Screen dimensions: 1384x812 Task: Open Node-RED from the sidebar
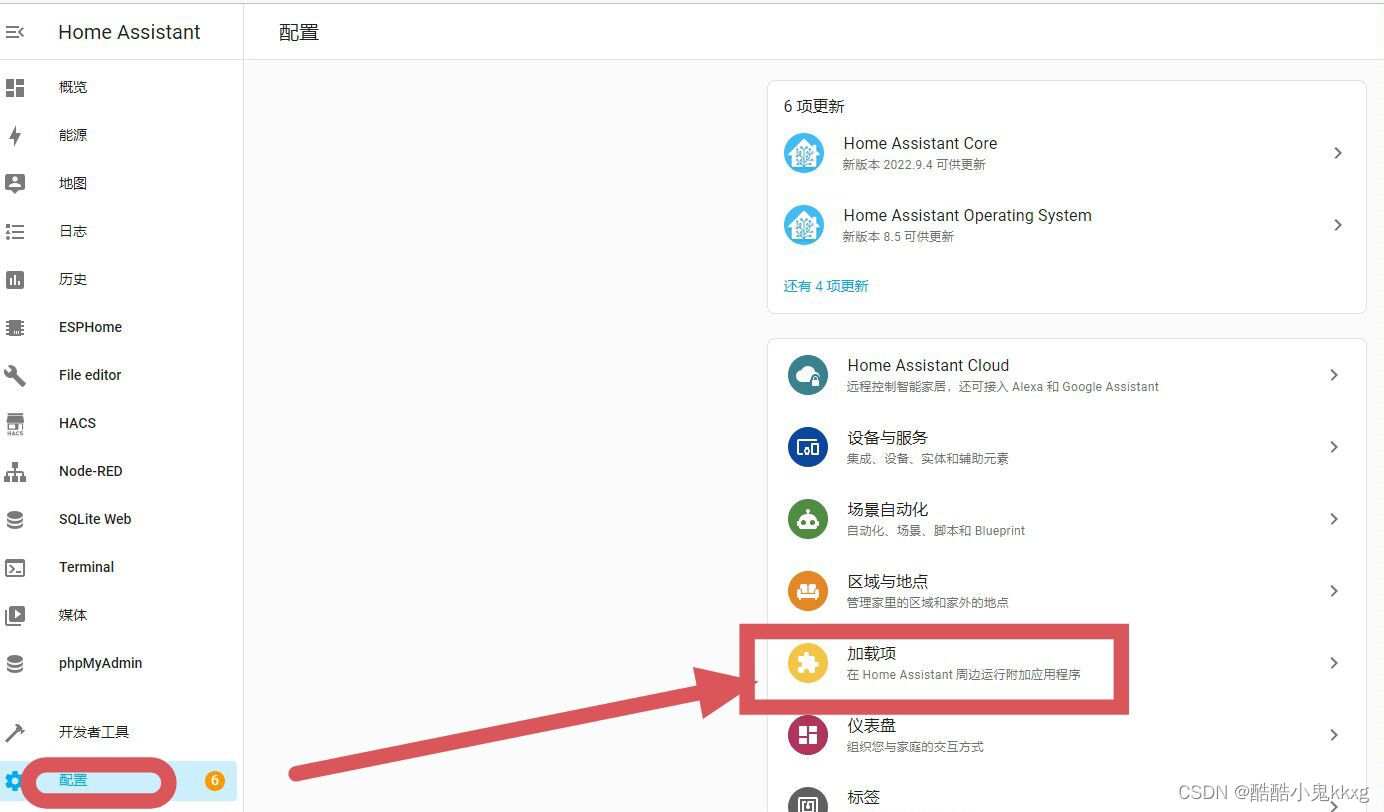coord(16,471)
